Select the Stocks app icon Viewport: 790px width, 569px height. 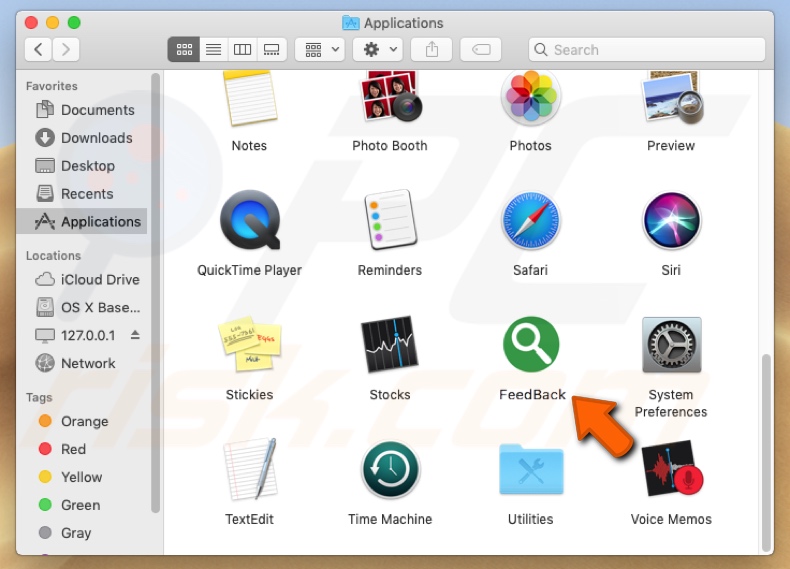tap(389, 344)
